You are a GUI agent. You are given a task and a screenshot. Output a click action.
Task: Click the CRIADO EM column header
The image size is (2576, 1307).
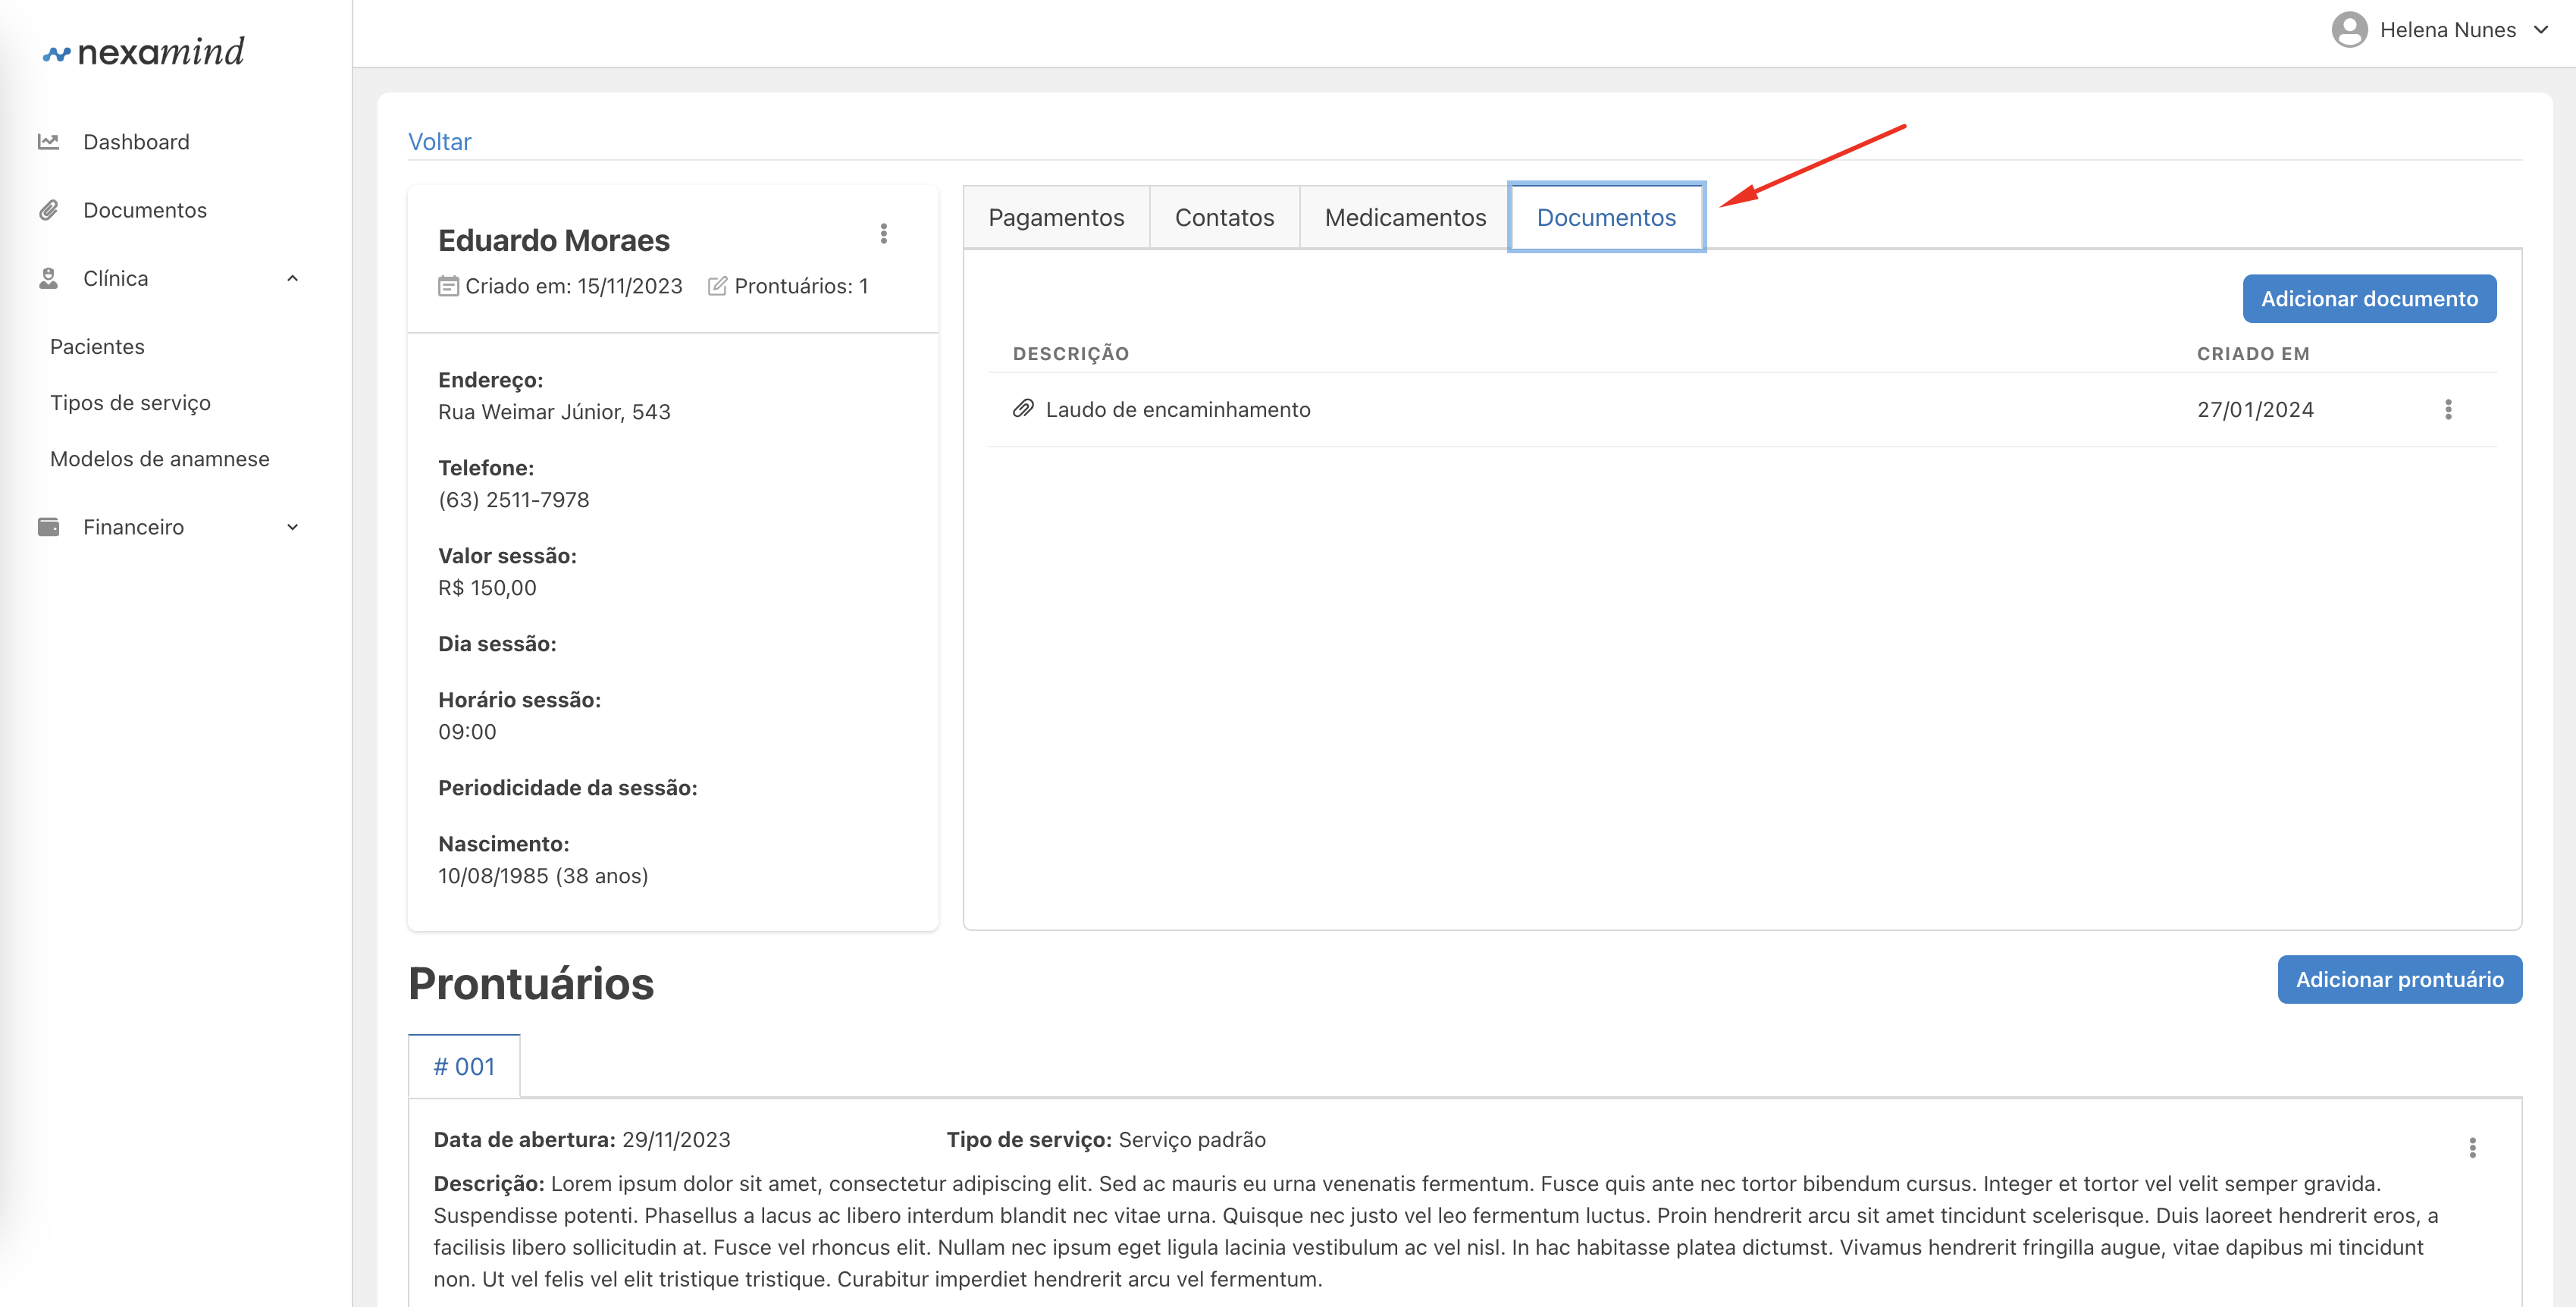2253,354
